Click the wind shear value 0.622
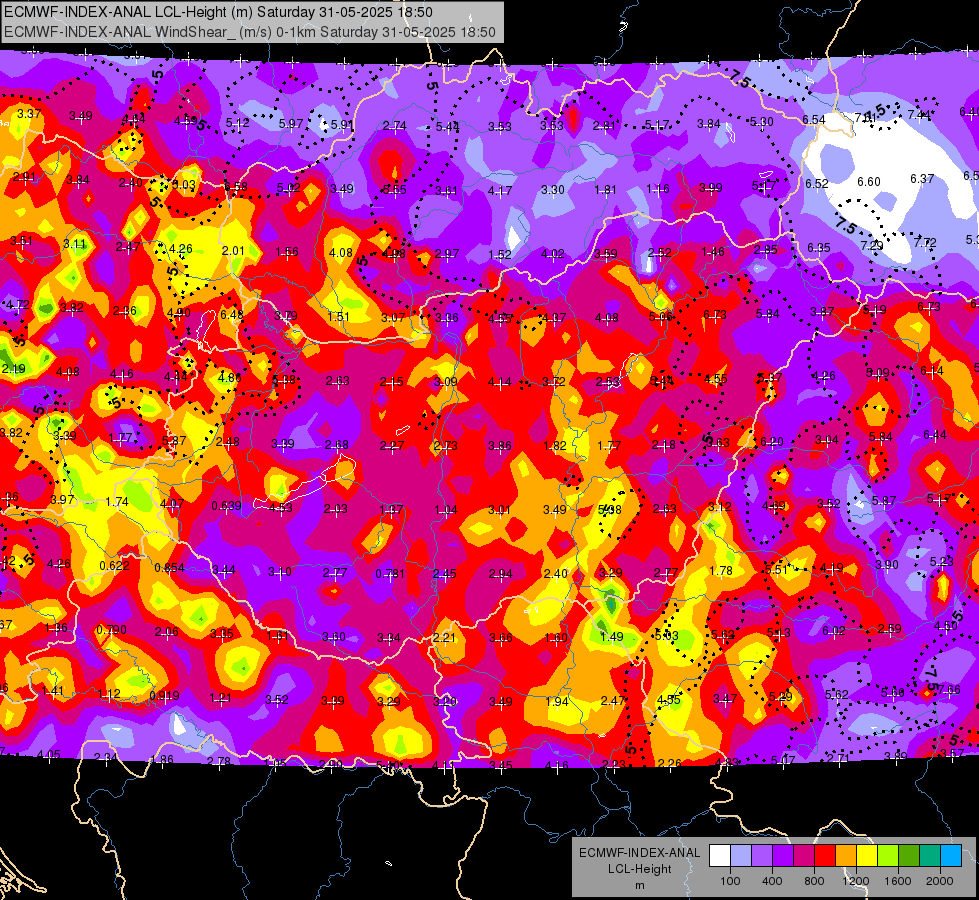Image resolution: width=979 pixels, height=900 pixels. coord(114,566)
